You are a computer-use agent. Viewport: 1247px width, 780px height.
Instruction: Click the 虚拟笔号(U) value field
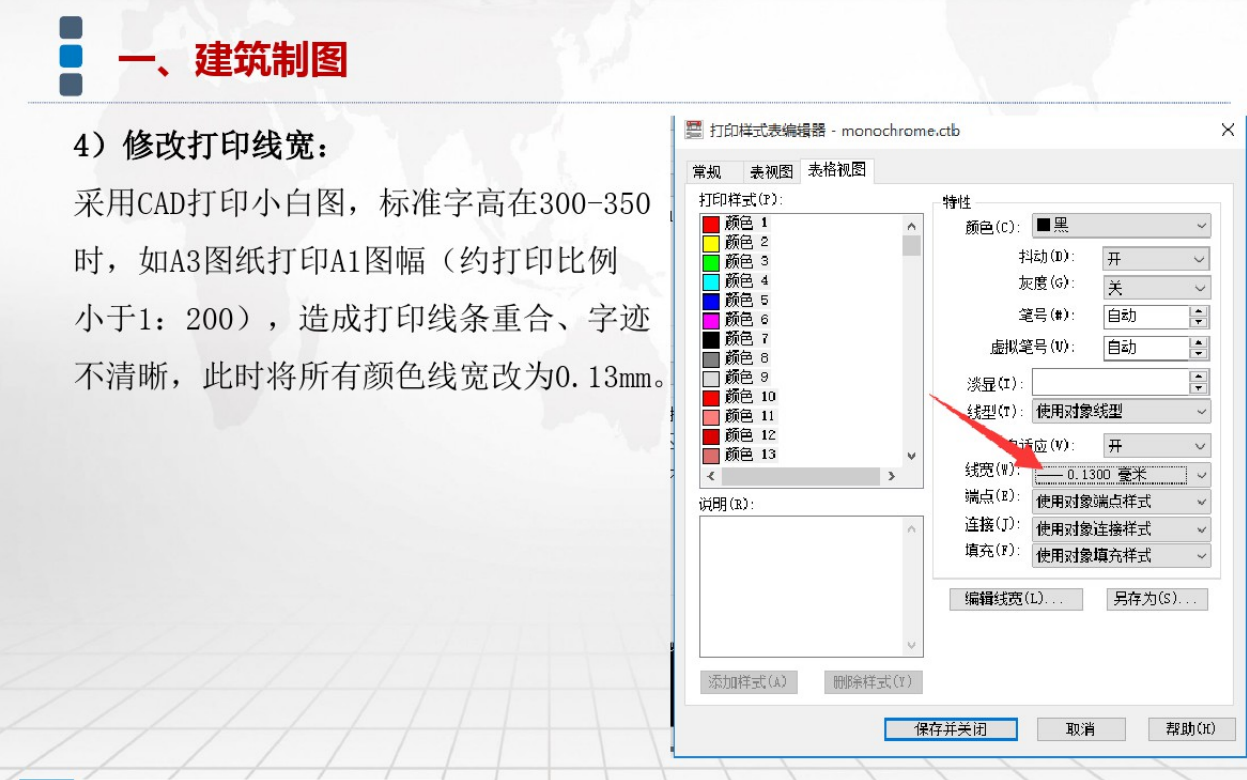point(1146,347)
